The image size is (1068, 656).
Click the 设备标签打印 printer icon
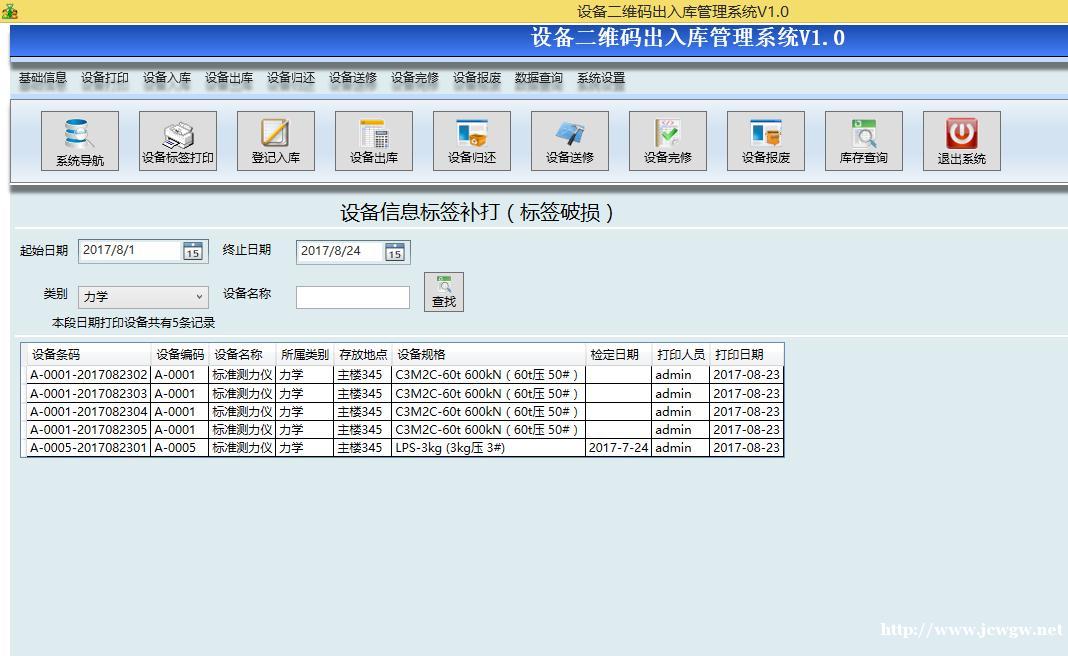click(177, 140)
